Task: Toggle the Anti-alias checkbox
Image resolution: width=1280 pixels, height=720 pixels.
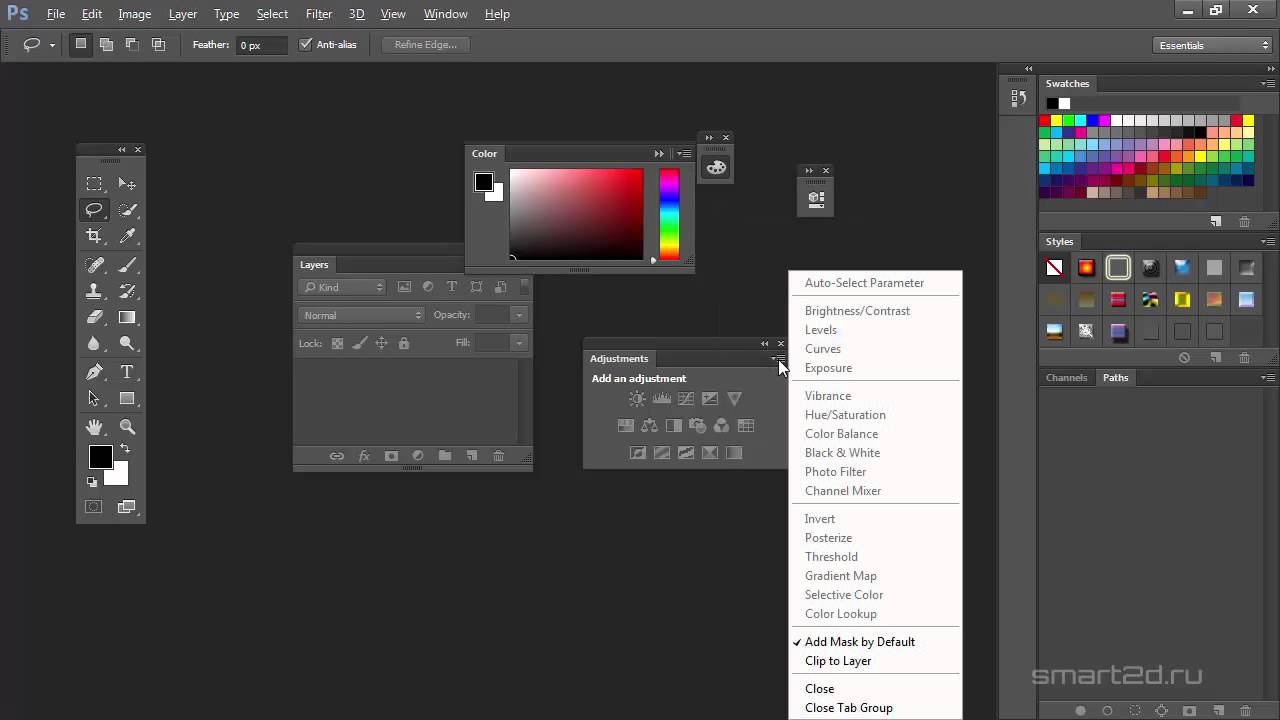Action: click(x=306, y=45)
